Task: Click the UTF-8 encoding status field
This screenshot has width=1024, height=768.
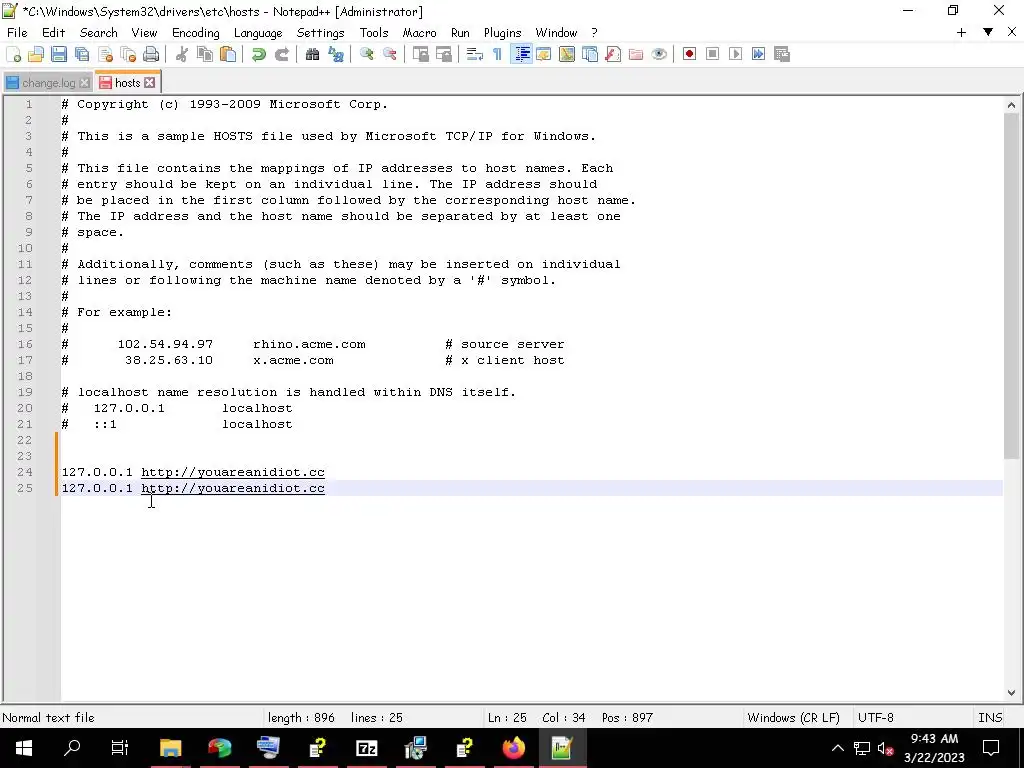Action: (x=875, y=718)
